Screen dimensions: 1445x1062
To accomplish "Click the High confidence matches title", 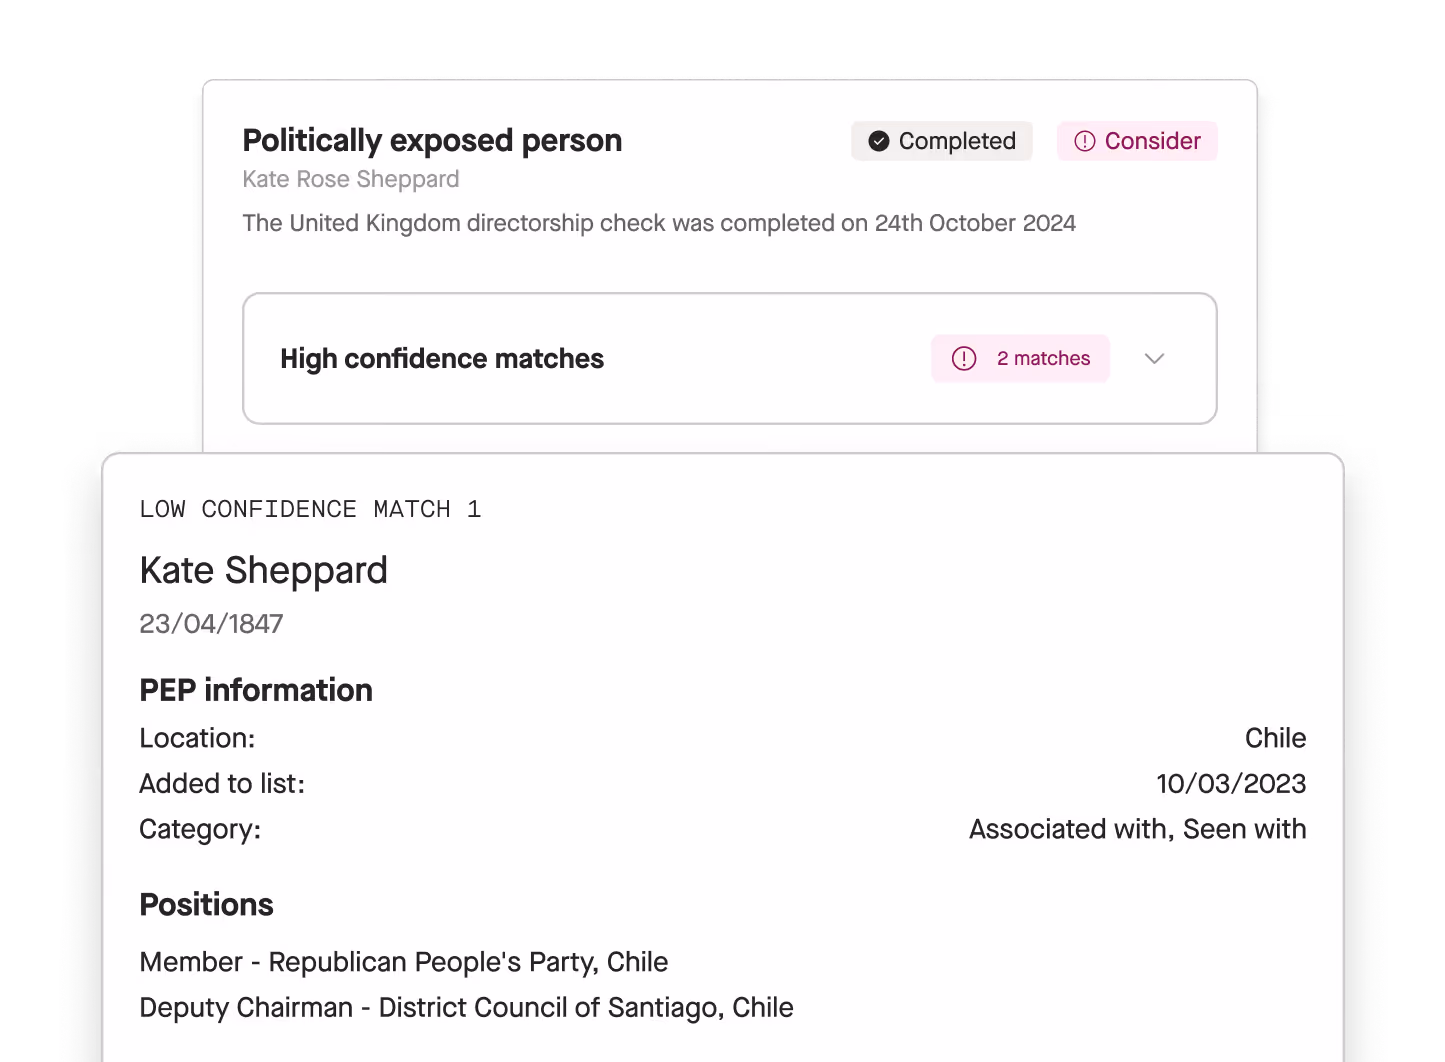I will click(x=442, y=359).
